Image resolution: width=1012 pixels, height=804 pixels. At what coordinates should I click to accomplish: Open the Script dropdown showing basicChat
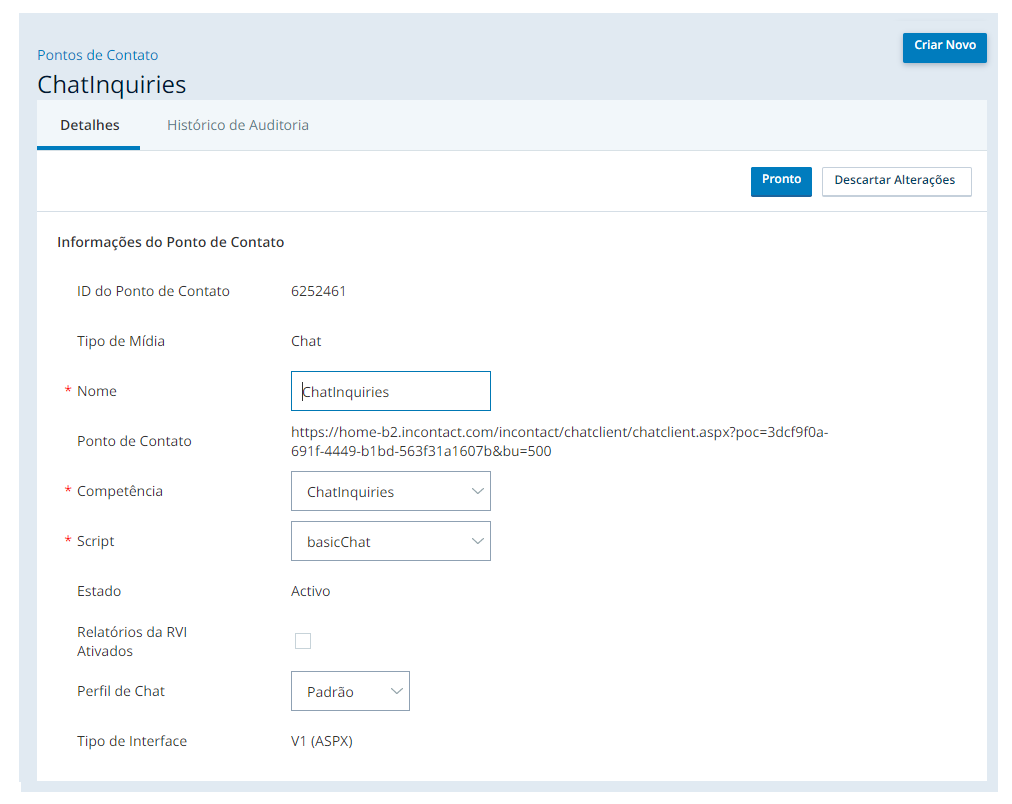point(390,541)
